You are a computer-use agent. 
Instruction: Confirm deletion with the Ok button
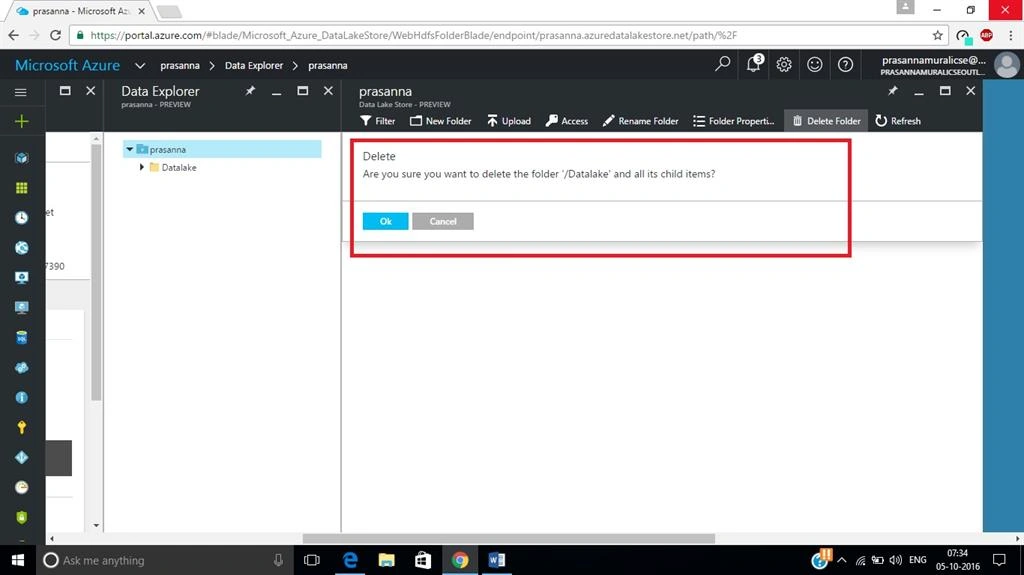(385, 222)
